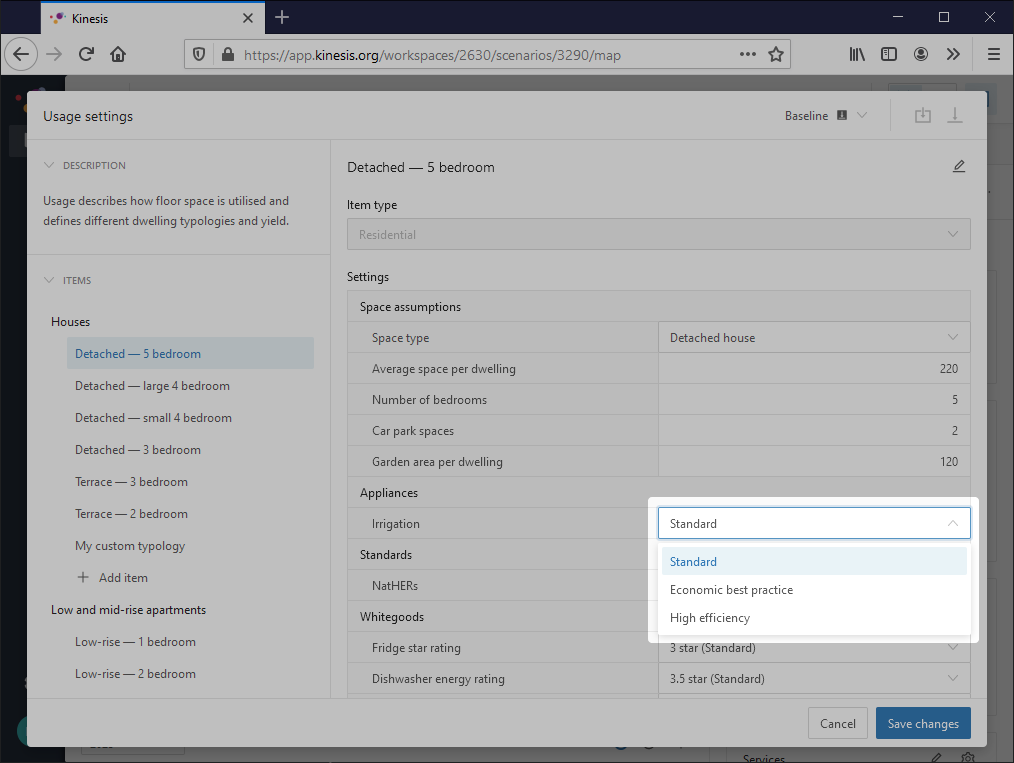Open the Dishwasher energy rating dropdown

814,679
